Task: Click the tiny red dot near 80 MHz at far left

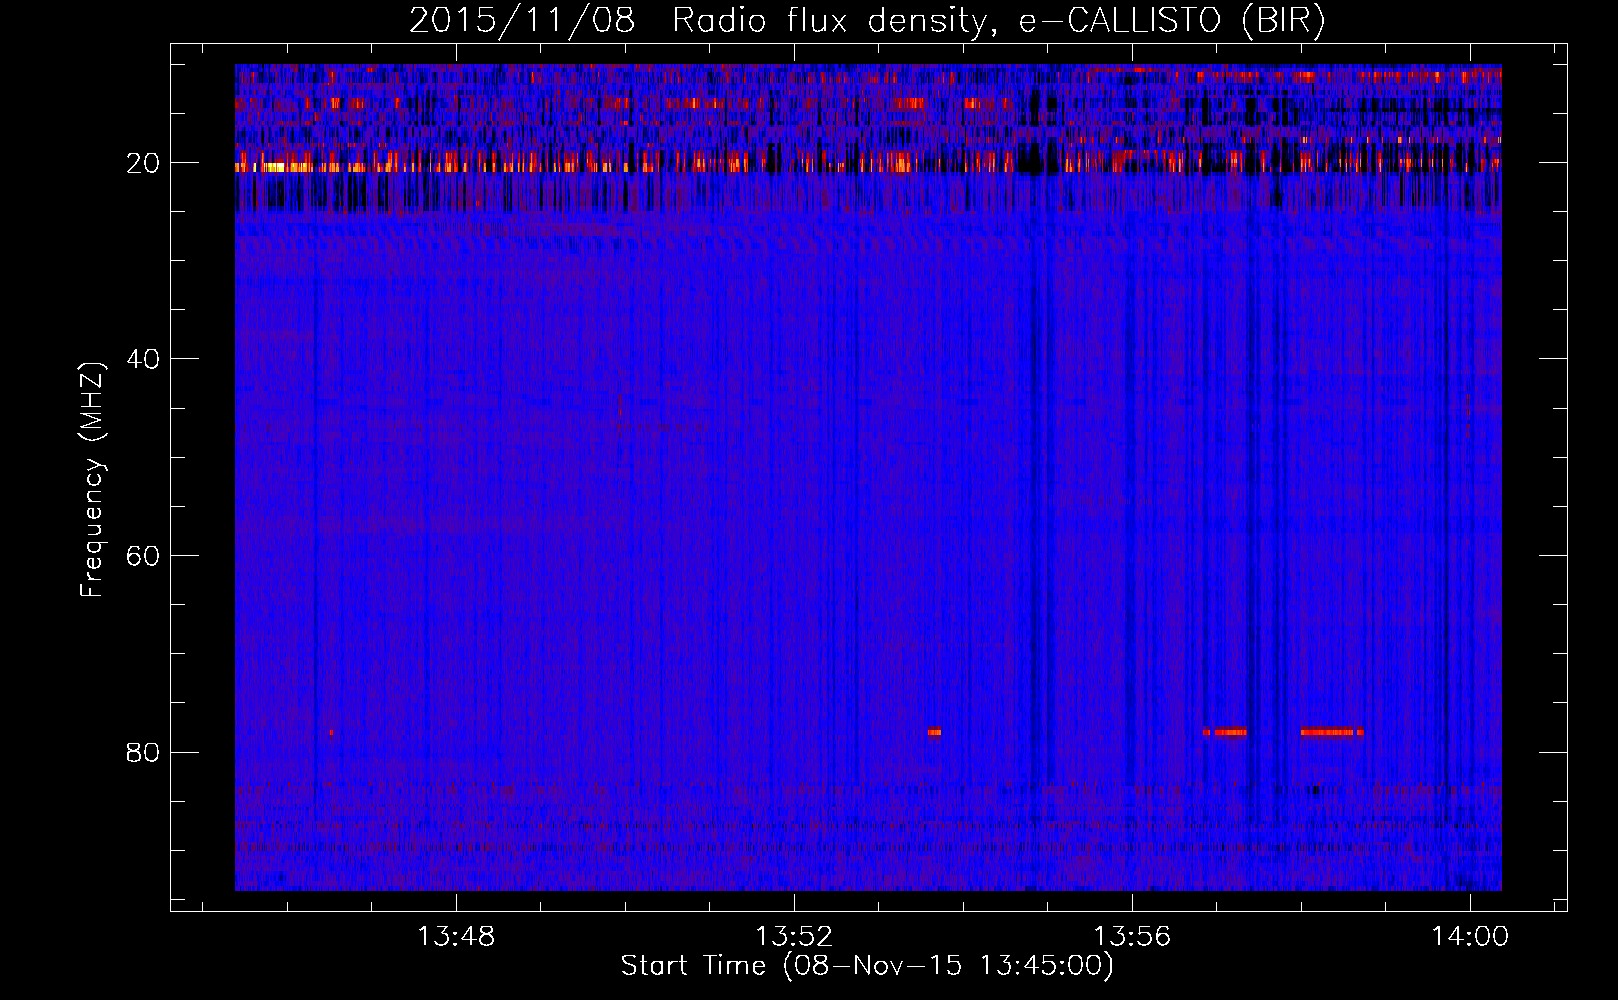Action: coord(331,732)
